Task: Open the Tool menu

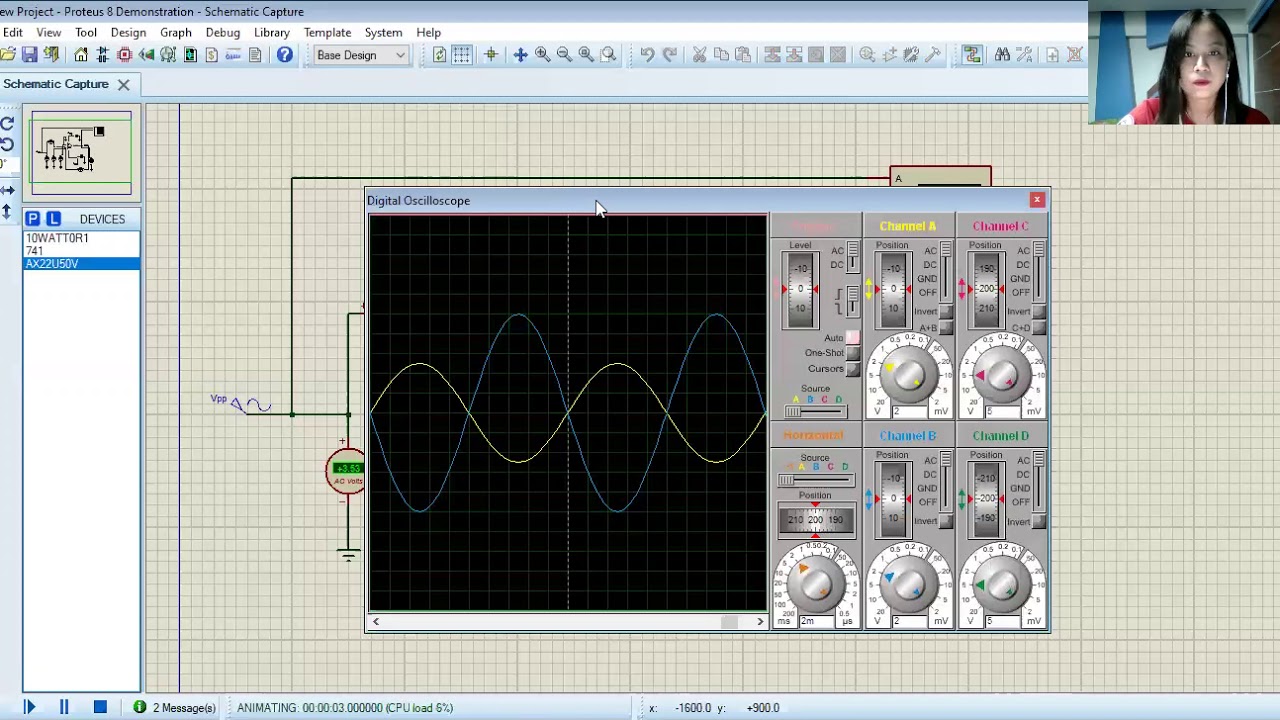Action: [86, 32]
